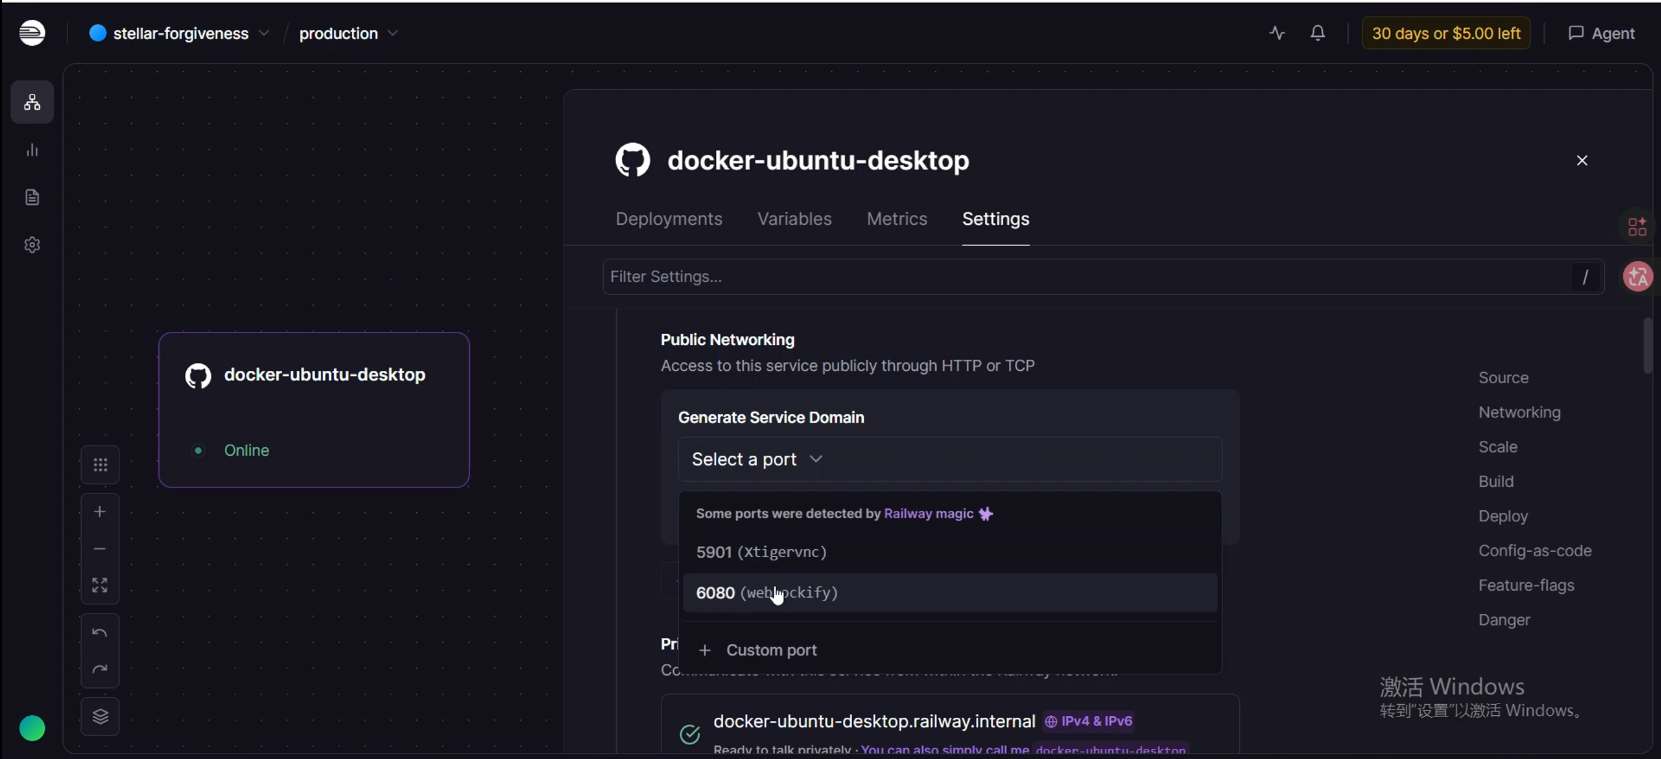Choose port 5901 (Xtigervnc)
Image resolution: width=1661 pixels, height=759 pixels.
pos(950,552)
